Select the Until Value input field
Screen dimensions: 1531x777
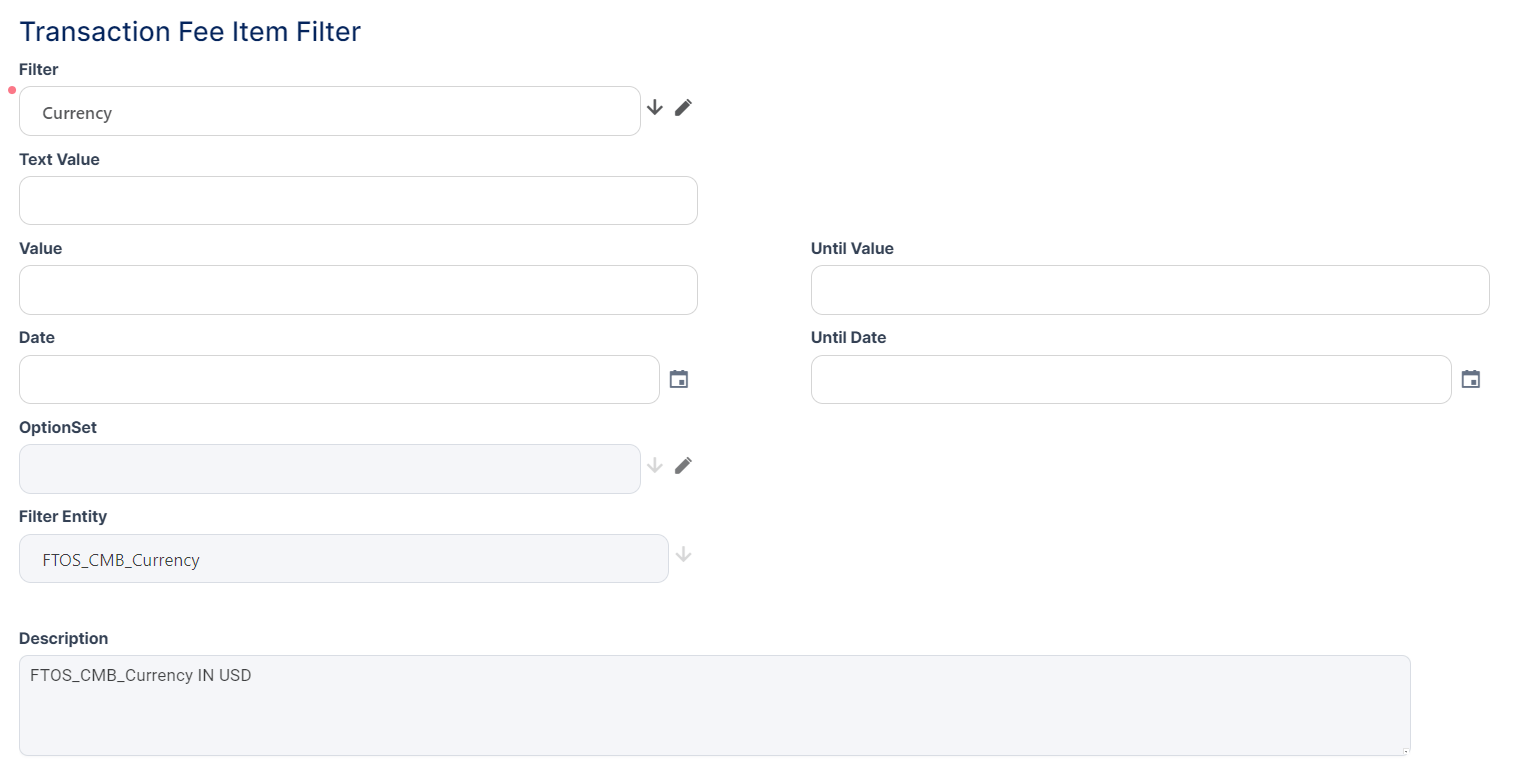(x=1150, y=290)
